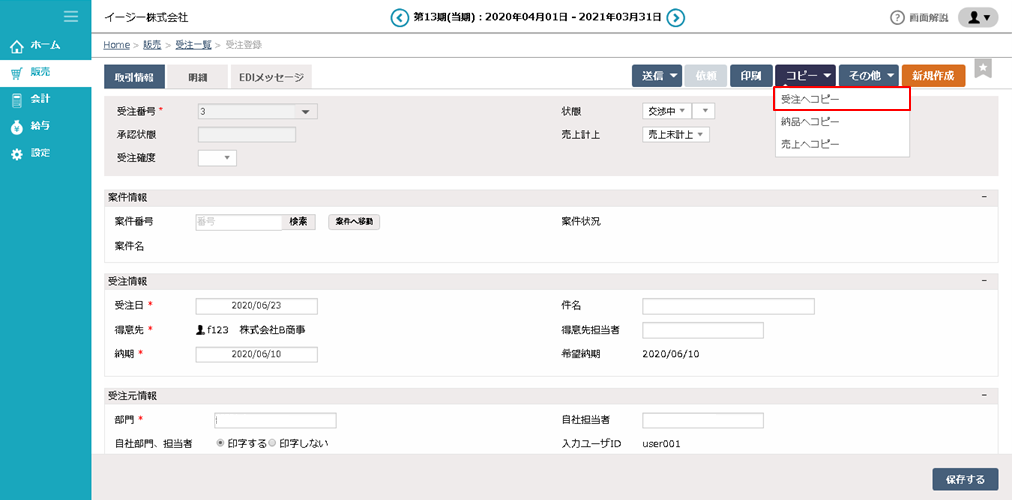Click the 受注一覧 breadcrumb link
The height and width of the screenshot is (500, 1012).
[x=195, y=45]
